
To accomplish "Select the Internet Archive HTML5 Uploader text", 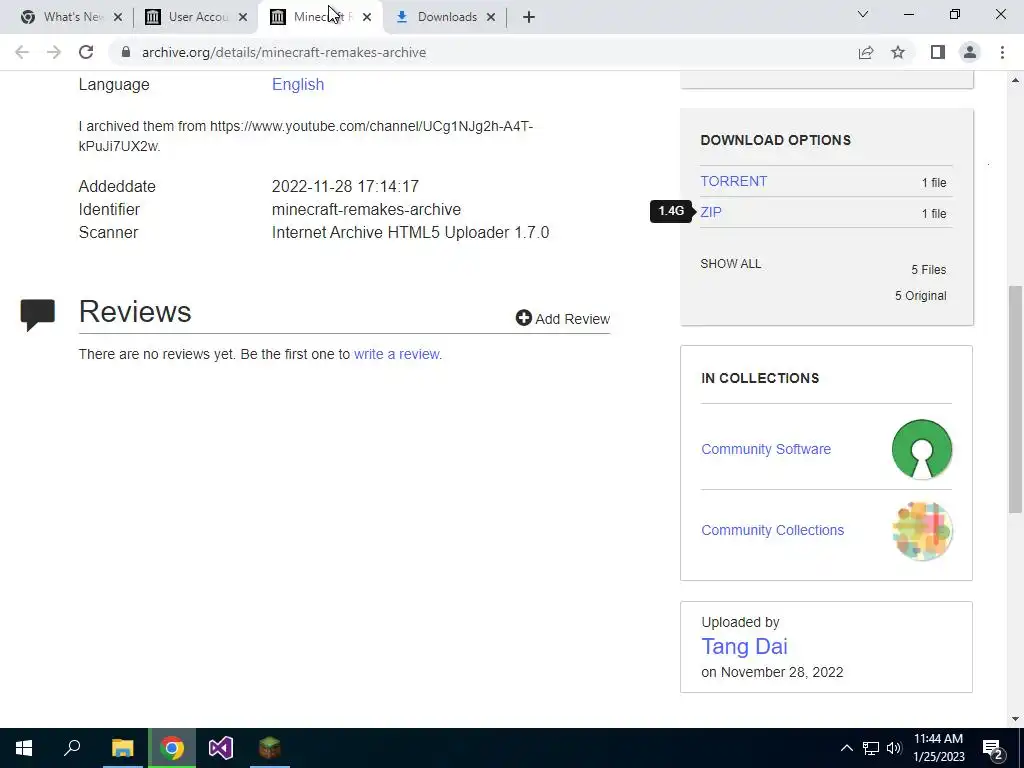I will (411, 232).
